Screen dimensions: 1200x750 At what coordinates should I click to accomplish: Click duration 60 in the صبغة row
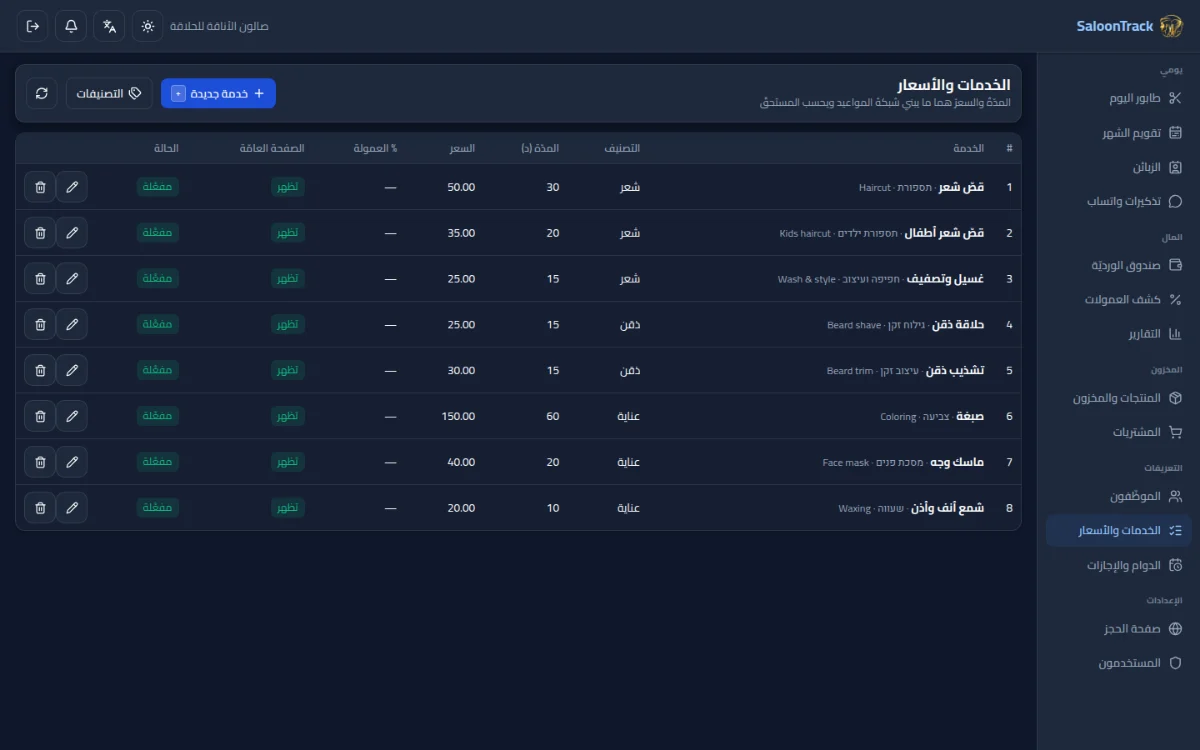553,416
